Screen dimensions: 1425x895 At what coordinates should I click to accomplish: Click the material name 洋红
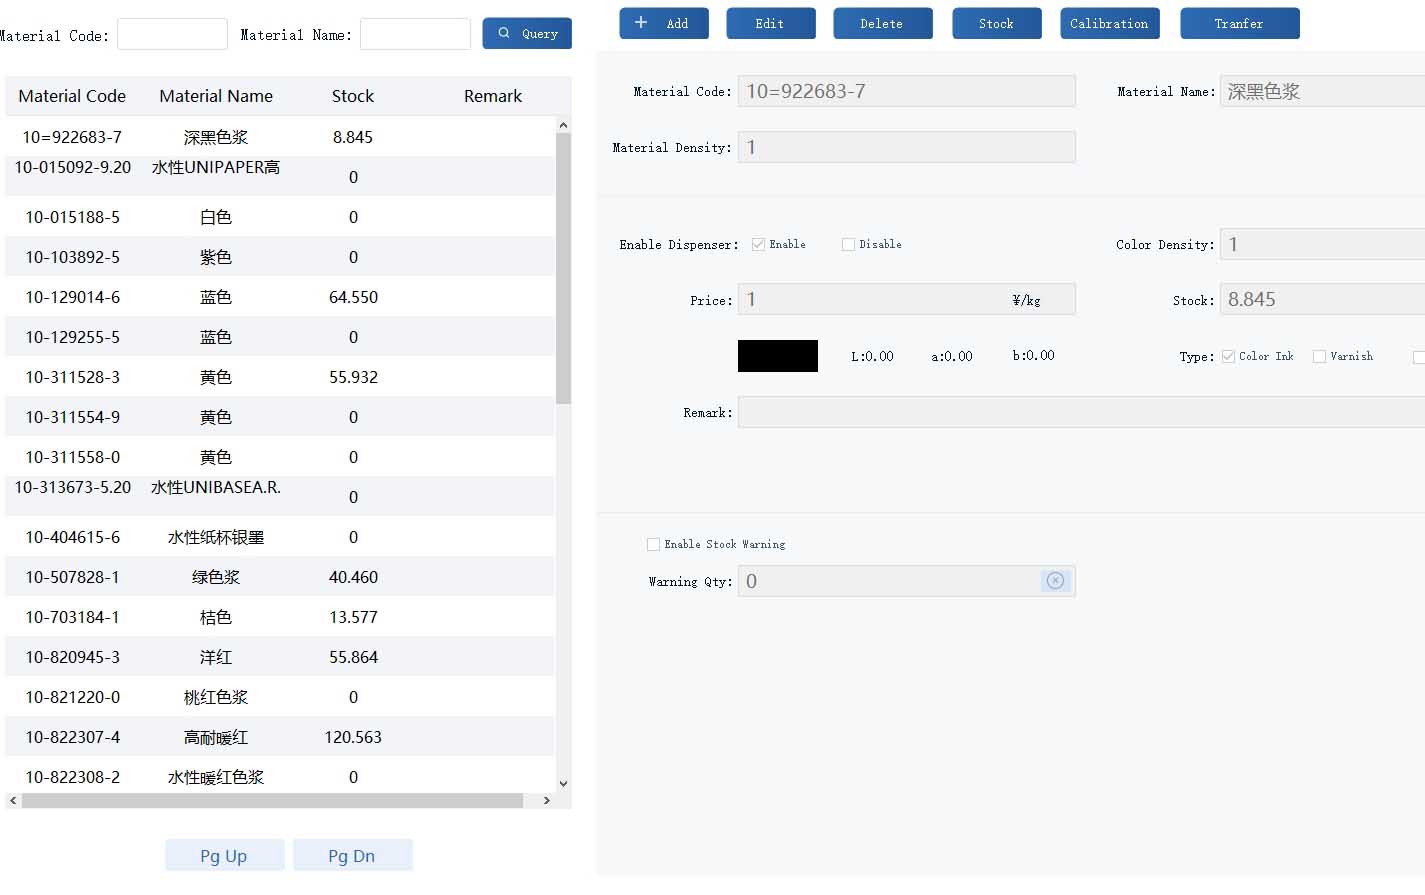216,657
